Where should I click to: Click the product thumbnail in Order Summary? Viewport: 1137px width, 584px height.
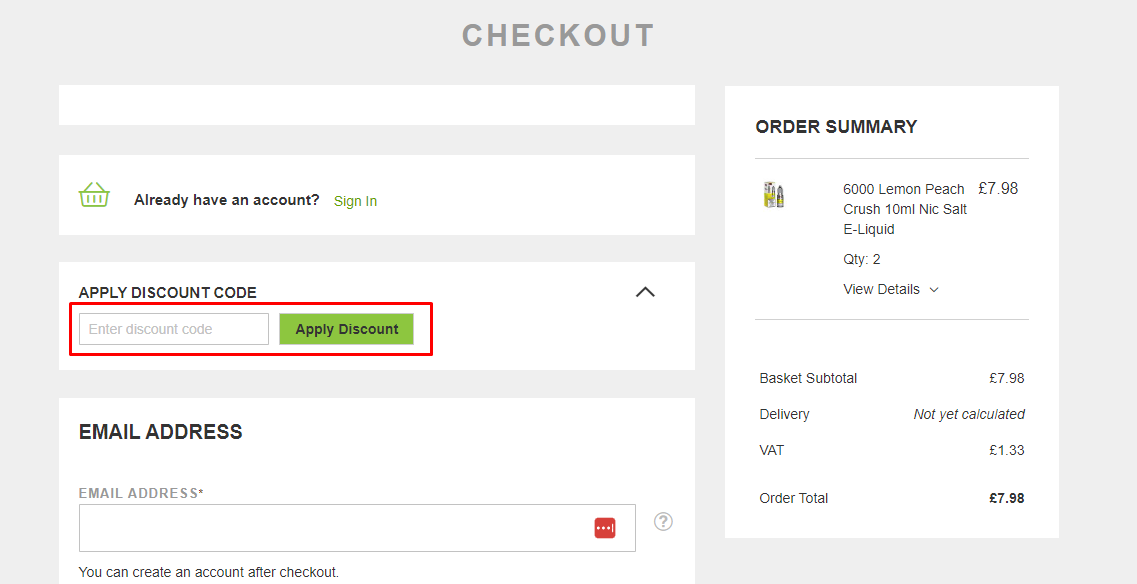(773, 194)
